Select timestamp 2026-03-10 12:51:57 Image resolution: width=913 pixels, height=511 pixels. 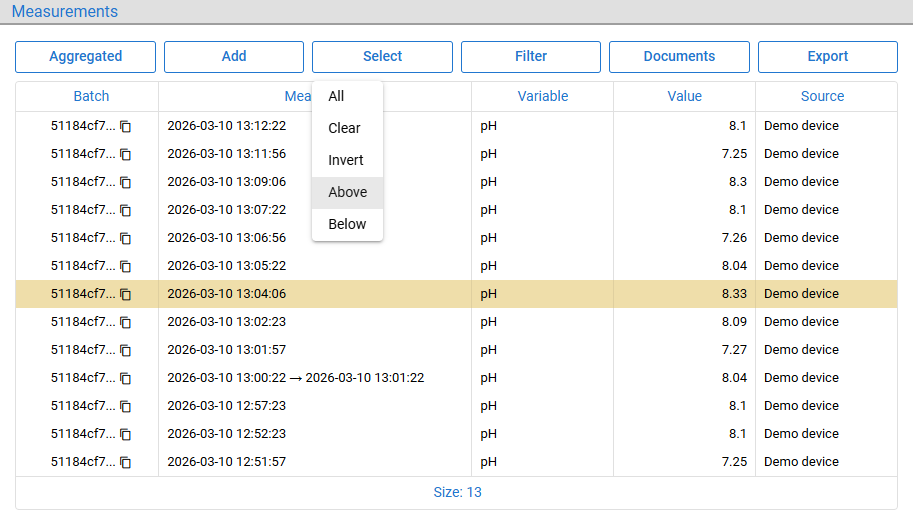tap(227, 462)
